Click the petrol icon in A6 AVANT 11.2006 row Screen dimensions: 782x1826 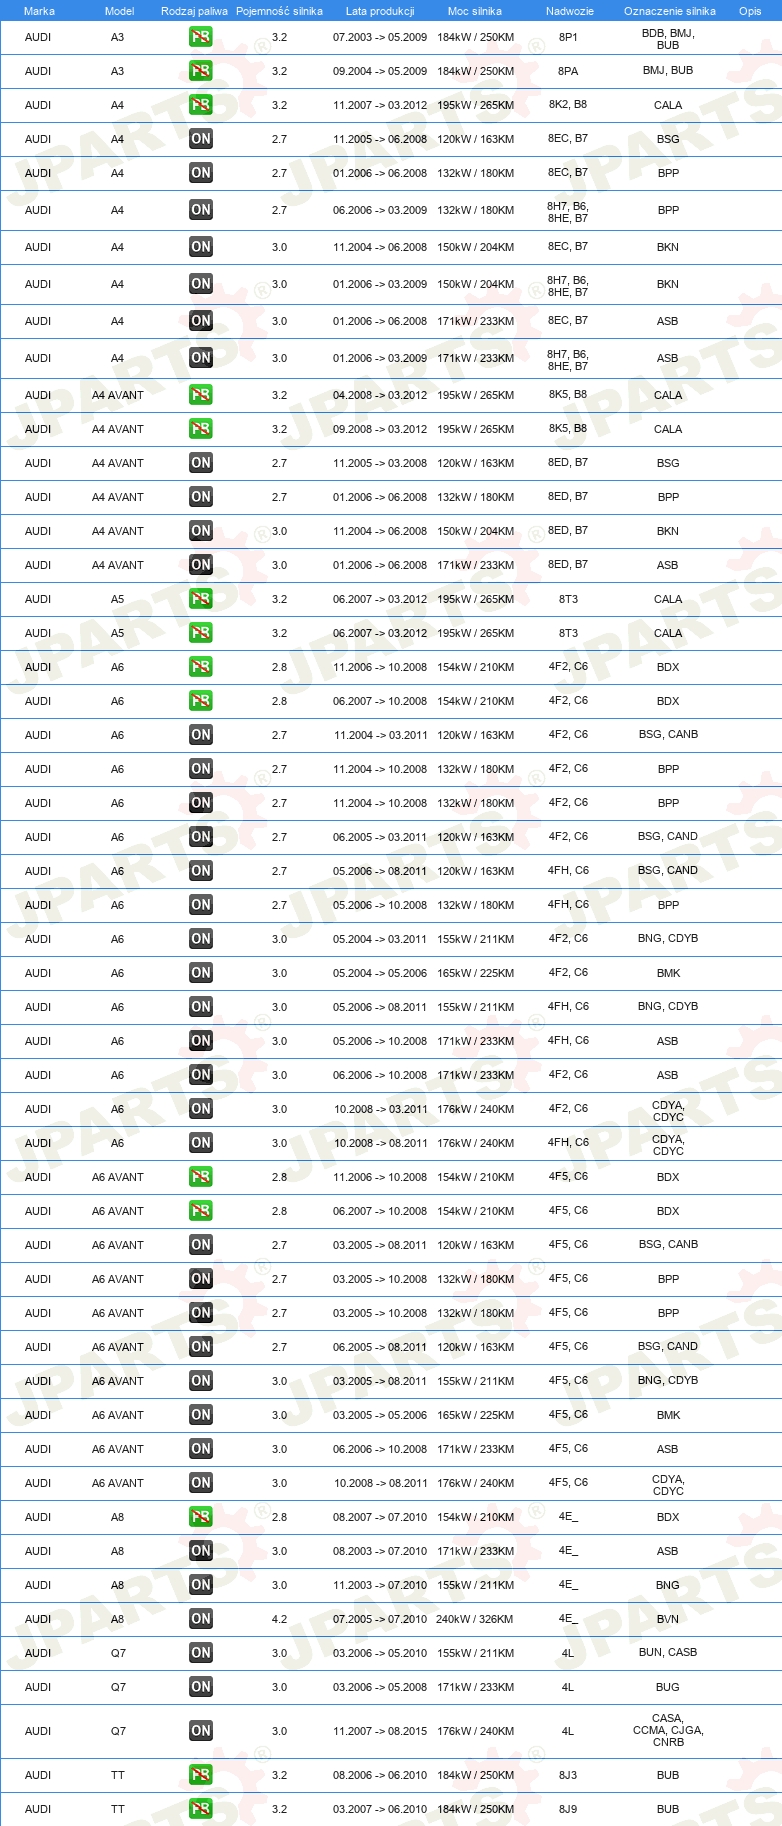coord(201,1177)
